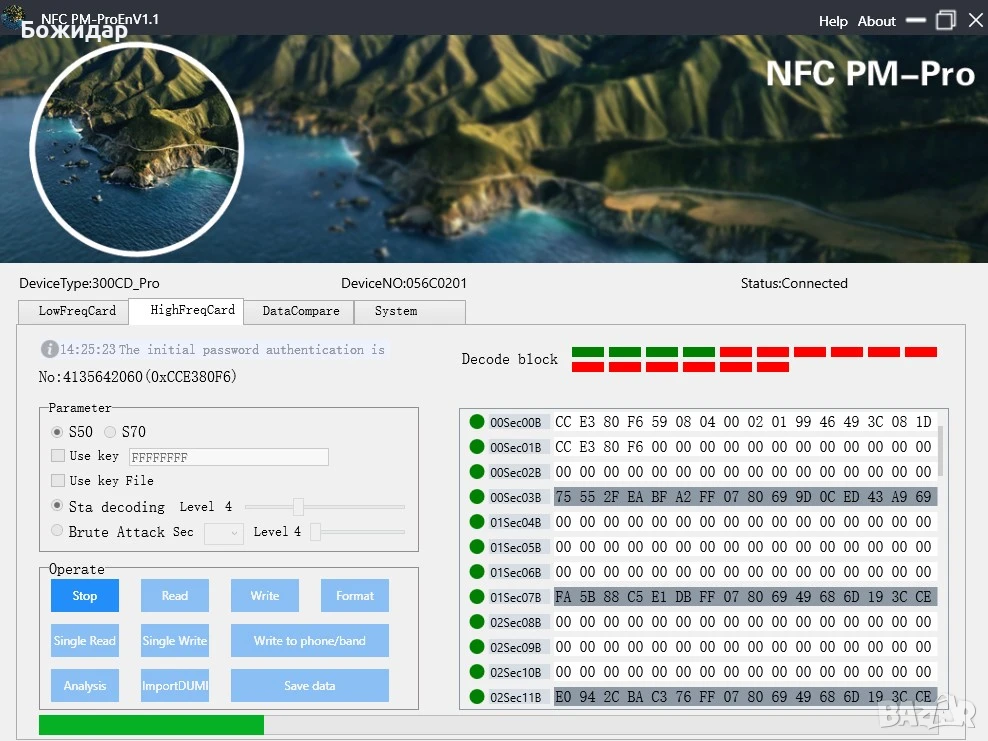This screenshot has height=741, width=988.
Task: Click the 14:25:23 log message text
Action: (222, 349)
